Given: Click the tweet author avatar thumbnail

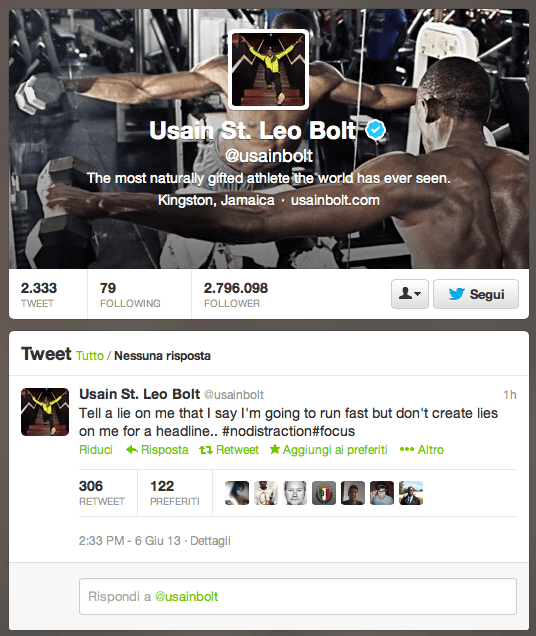Looking at the screenshot, I should pos(45,412).
